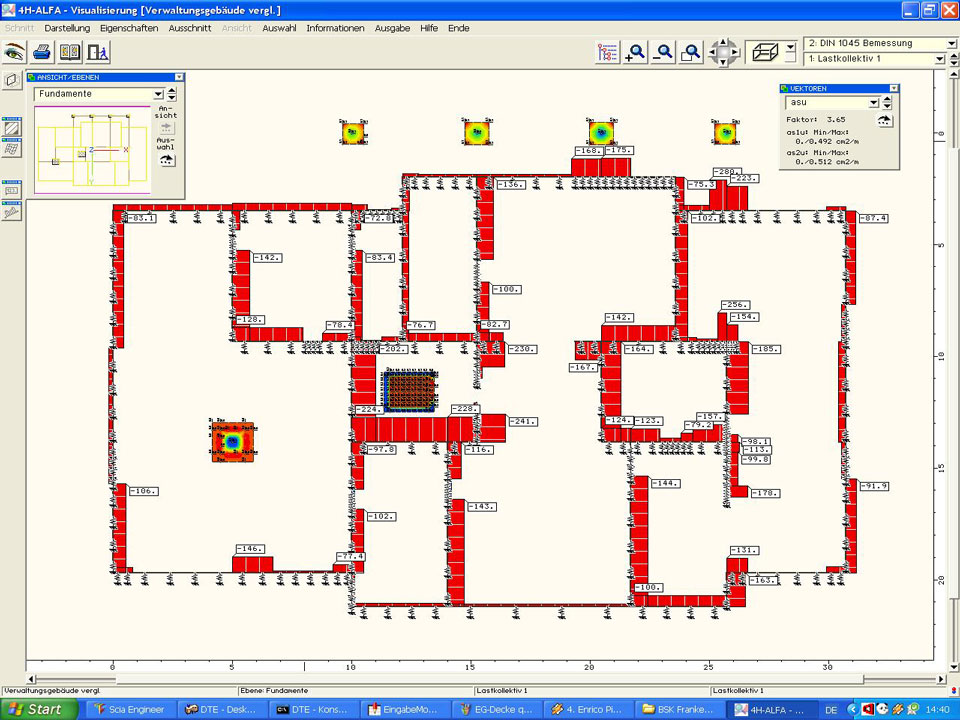Viewport: 960px width, 720px height.
Task: Toggle the value labels display button
Action: [12, 190]
